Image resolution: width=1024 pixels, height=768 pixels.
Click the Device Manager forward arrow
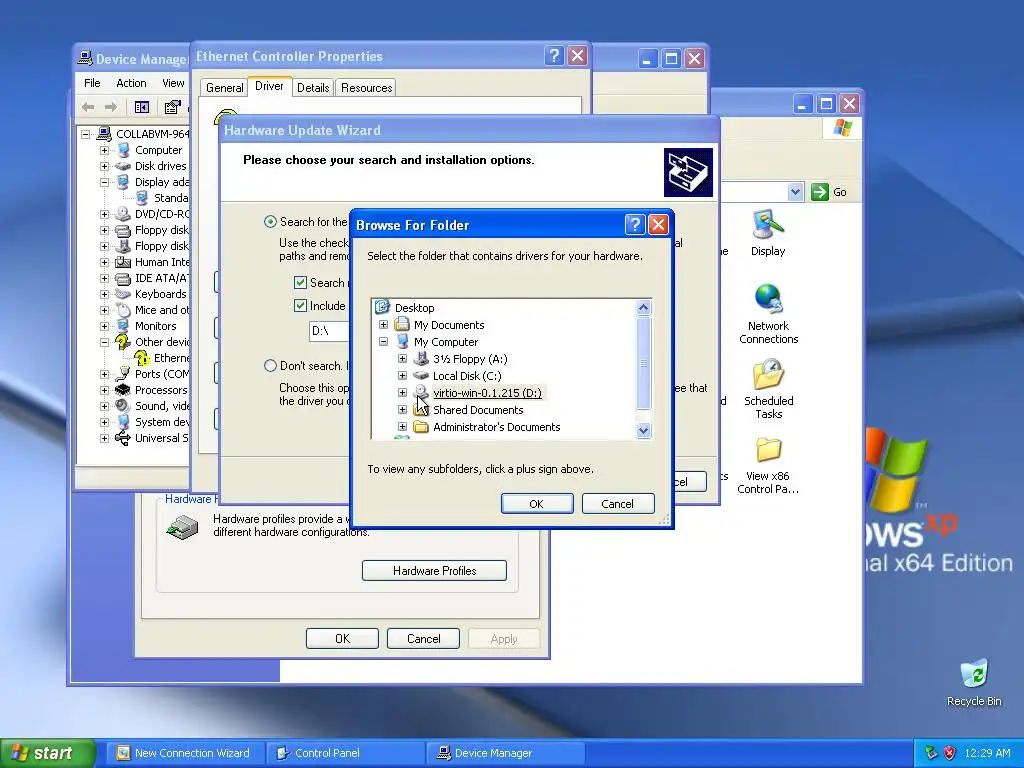tap(111, 107)
